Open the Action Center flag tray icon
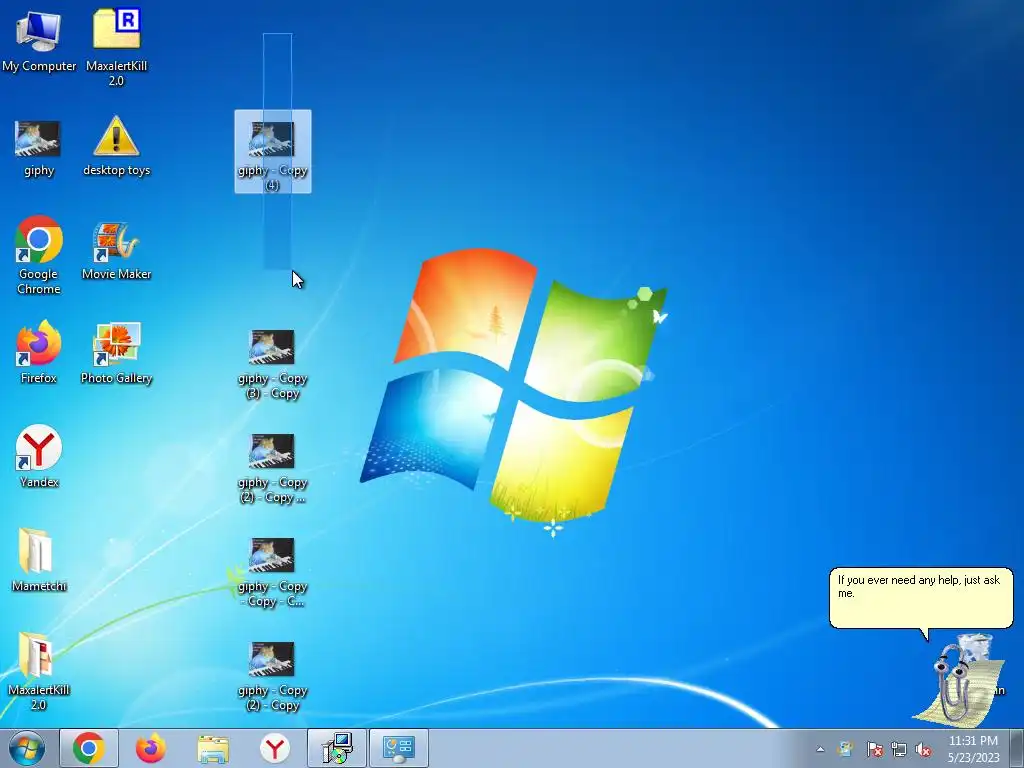 click(x=874, y=749)
